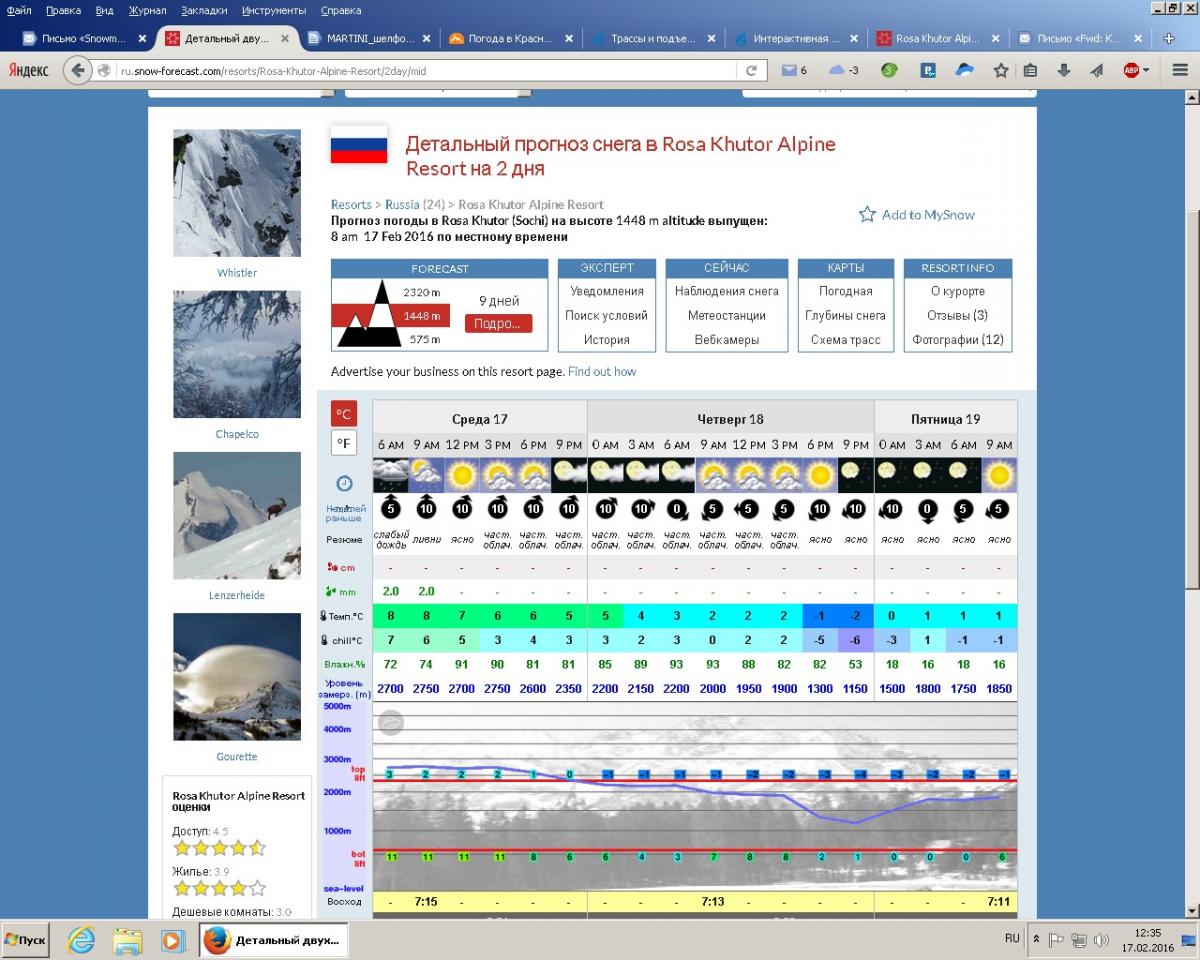Click the AdBlock Plus ABP icon
The image size is (1200, 960).
pos(1131,71)
